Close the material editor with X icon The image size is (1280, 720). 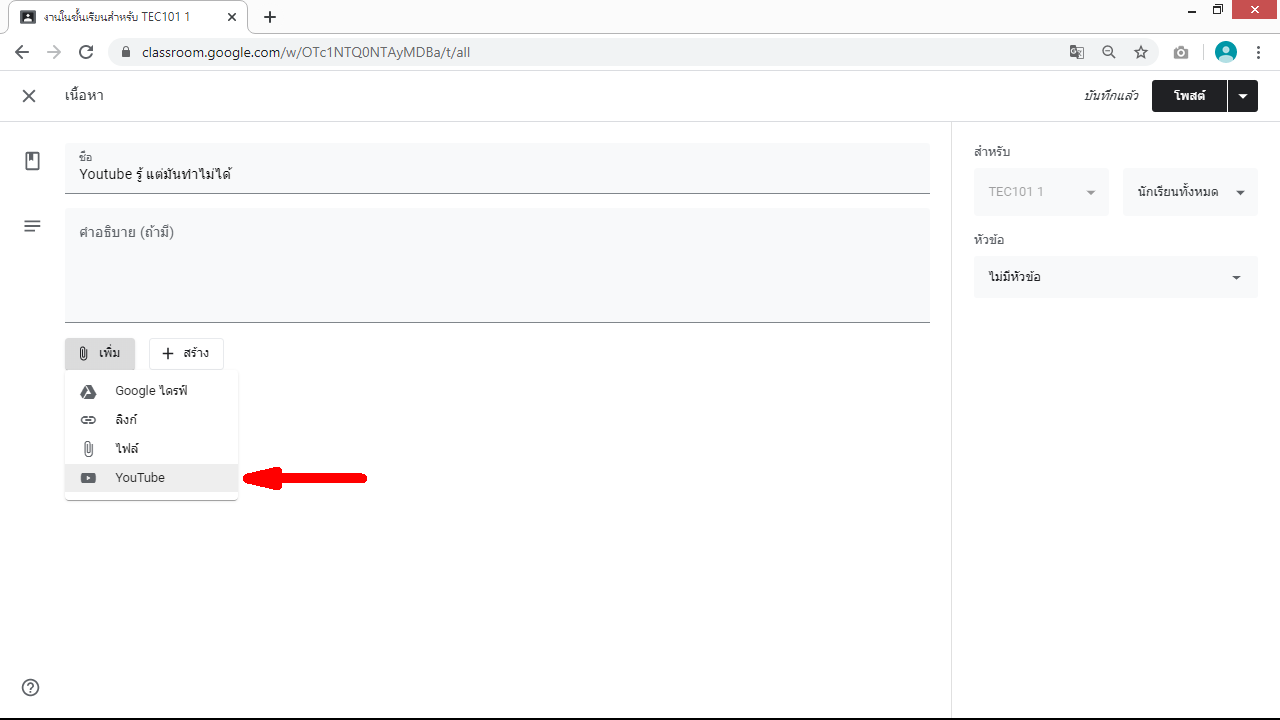29,96
